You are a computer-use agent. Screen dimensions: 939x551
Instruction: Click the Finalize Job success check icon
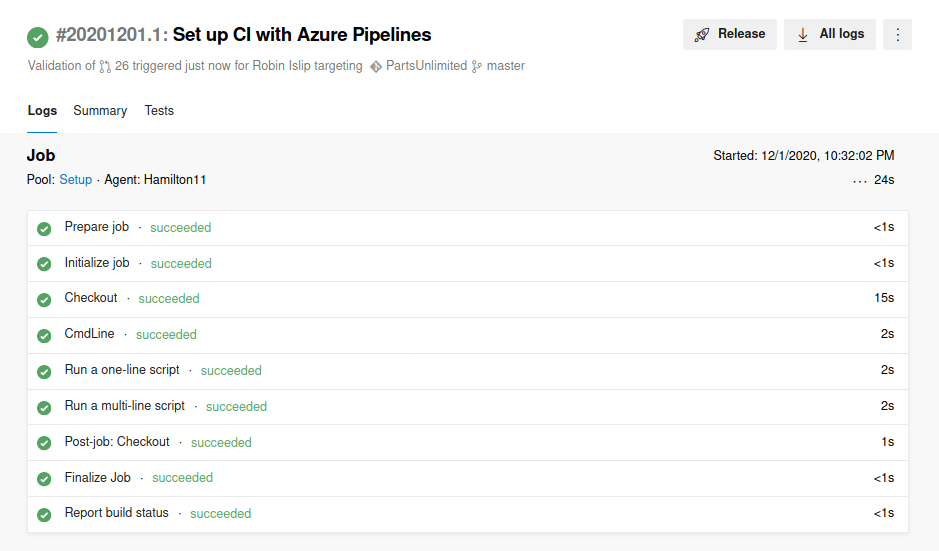(x=44, y=478)
